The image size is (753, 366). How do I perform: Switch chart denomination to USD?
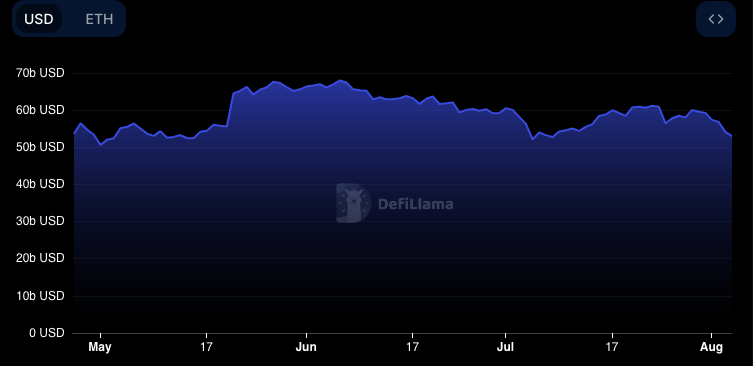(x=38, y=19)
